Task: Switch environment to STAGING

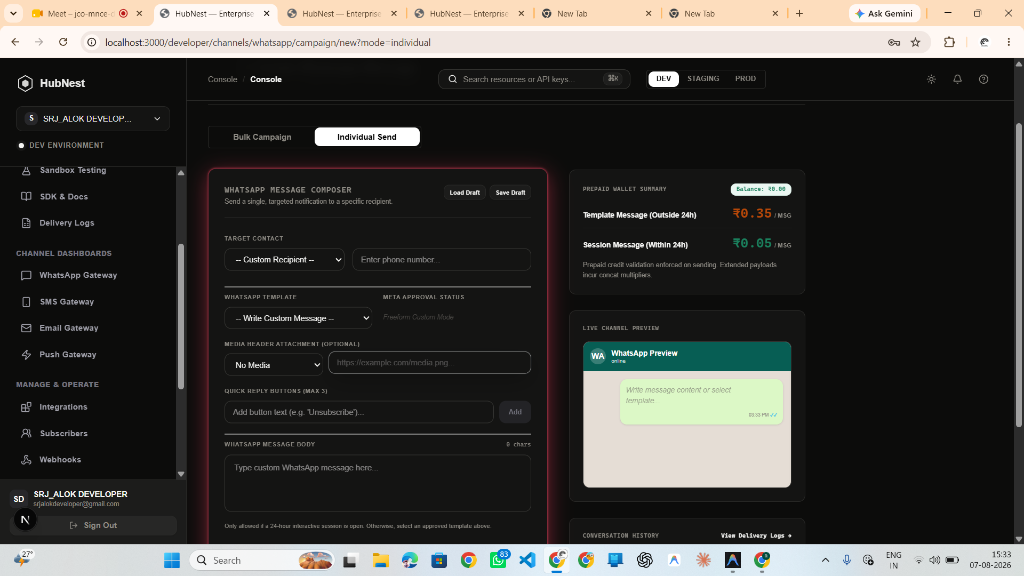Action: (x=703, y=78)
